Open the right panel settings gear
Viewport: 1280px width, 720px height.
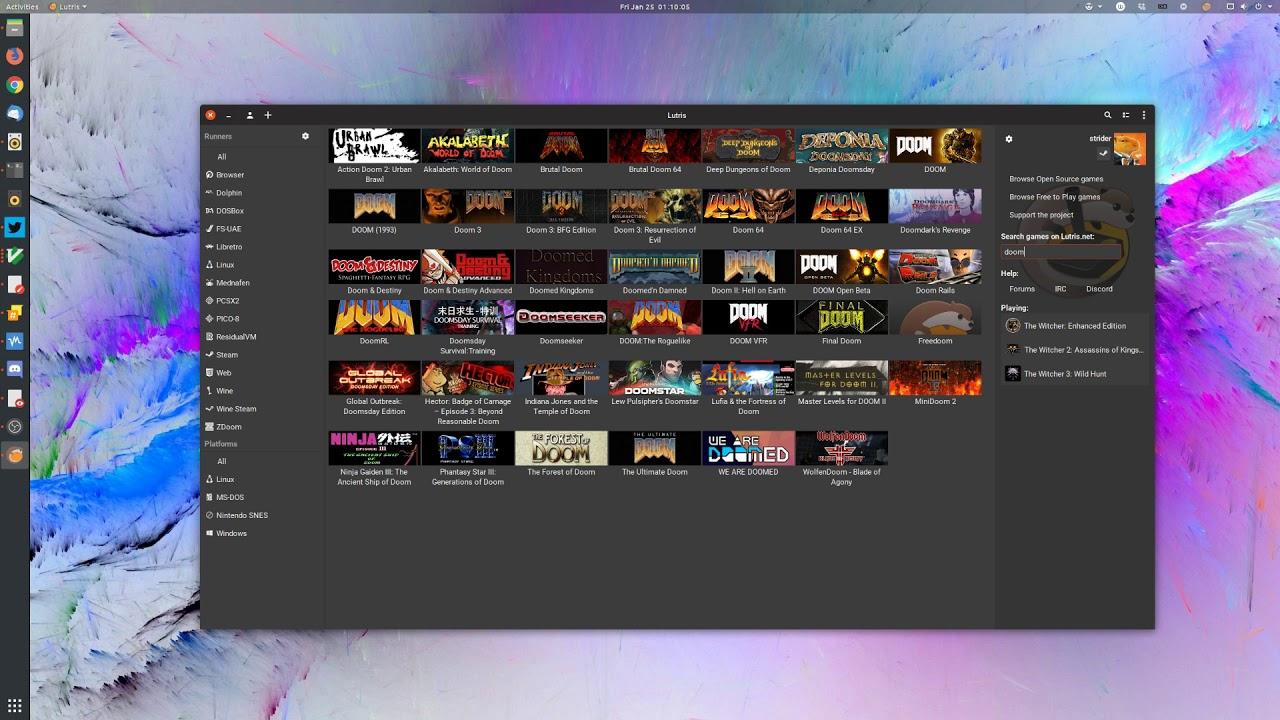click(x=1009, y=139)
